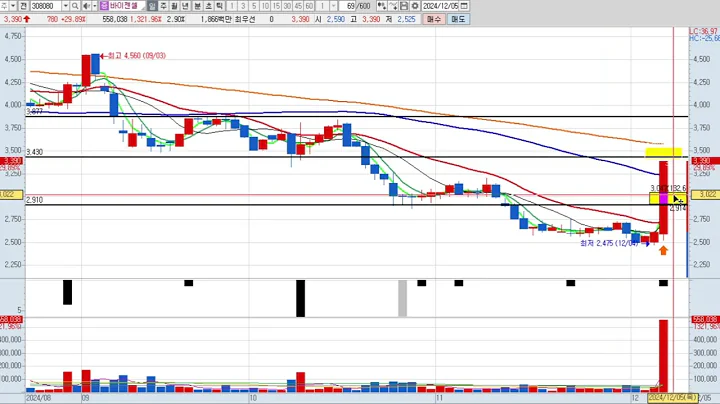Click the custom interval value field
The height and width of the screenshot is (404, 720).
[323, 6]
